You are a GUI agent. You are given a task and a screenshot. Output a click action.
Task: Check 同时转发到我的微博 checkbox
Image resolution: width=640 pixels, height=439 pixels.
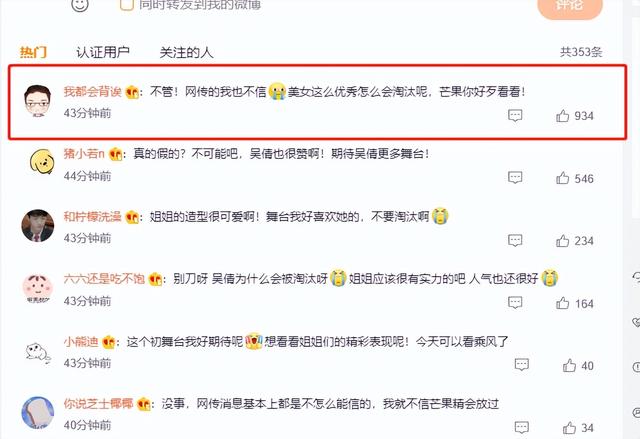point(127,4)
